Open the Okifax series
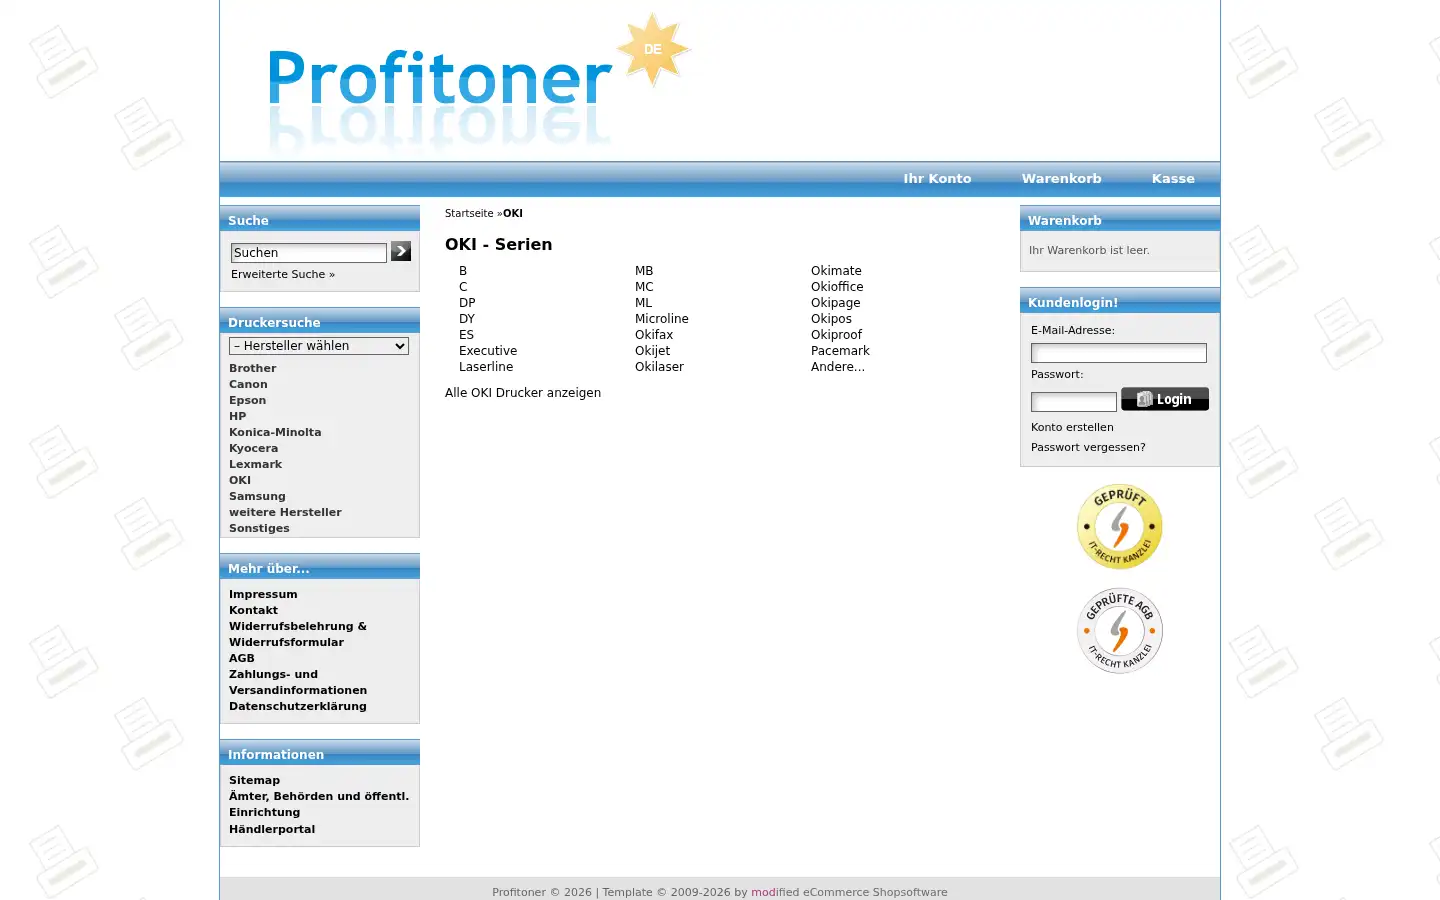This screenshot has width=1440, height=900. click(x=654, y=335)
